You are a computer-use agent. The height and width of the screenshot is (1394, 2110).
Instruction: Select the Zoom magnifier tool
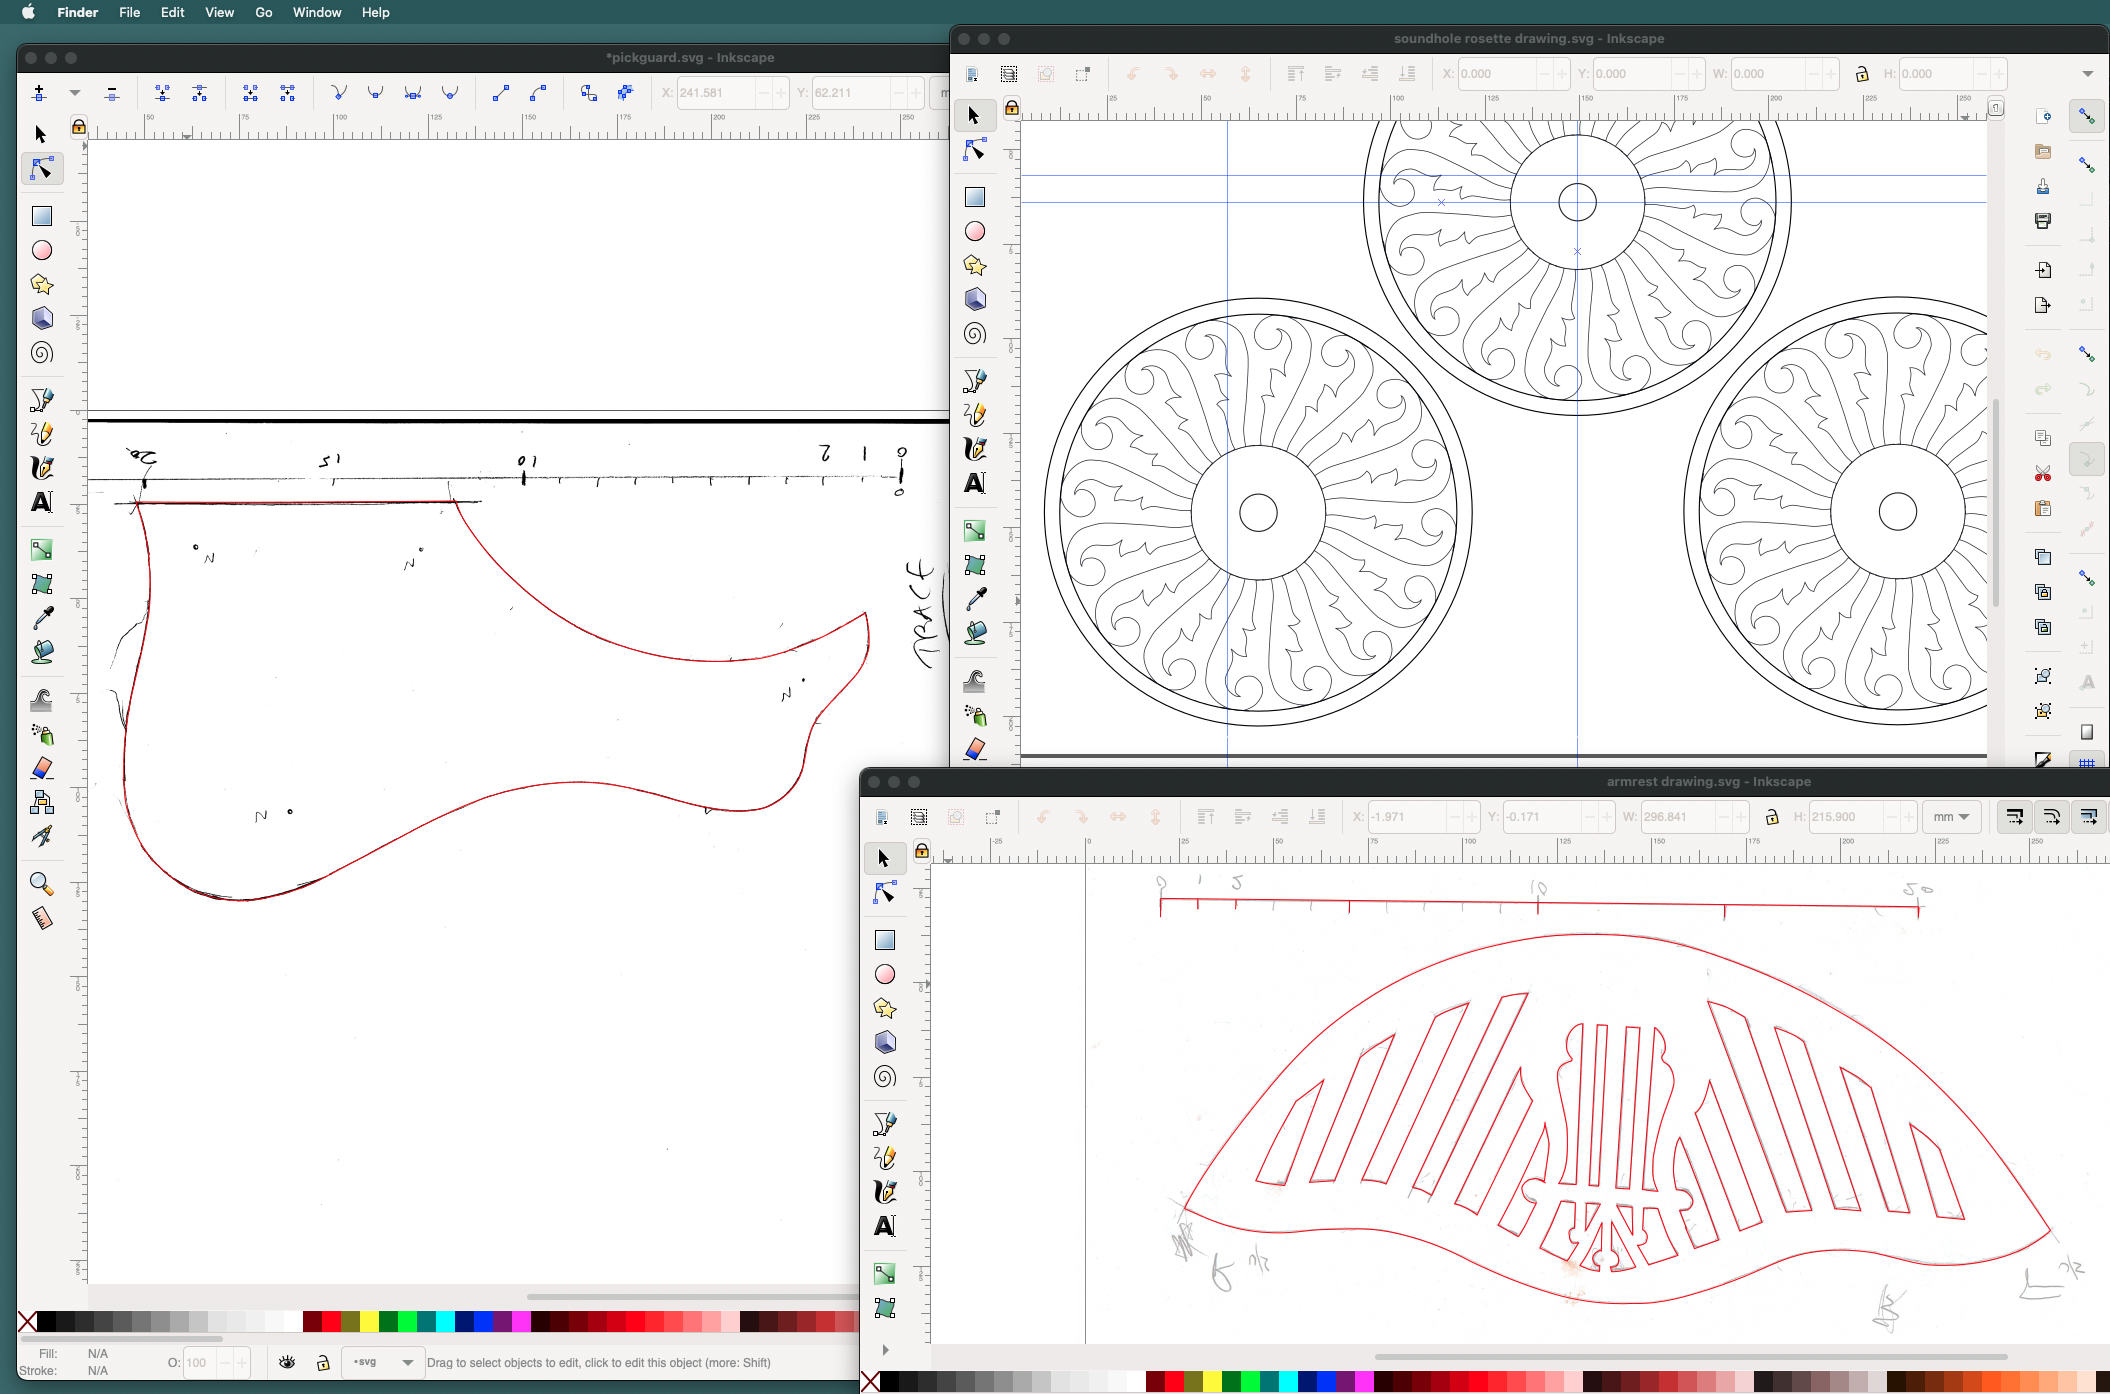pos(41,883)
